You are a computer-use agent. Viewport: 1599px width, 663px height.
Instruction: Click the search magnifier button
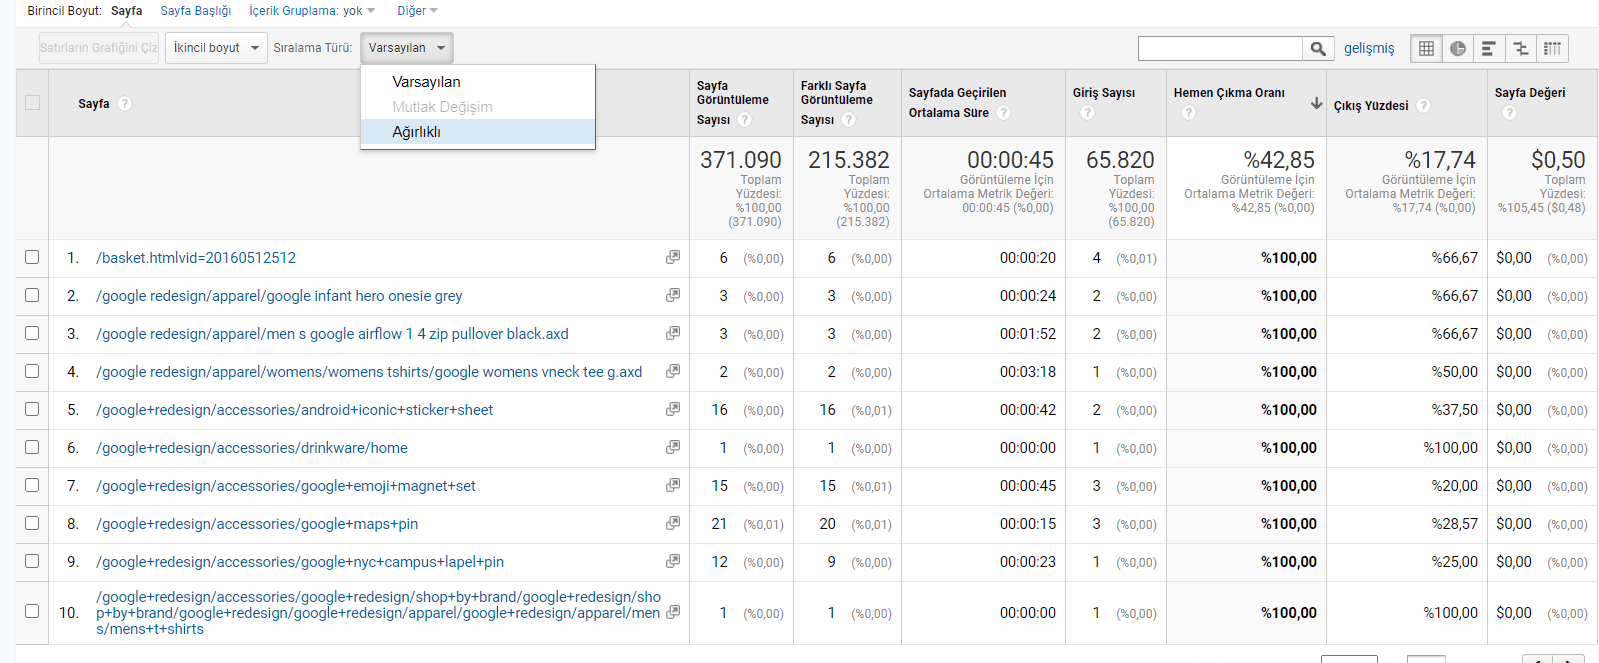tap(1318, 48)
